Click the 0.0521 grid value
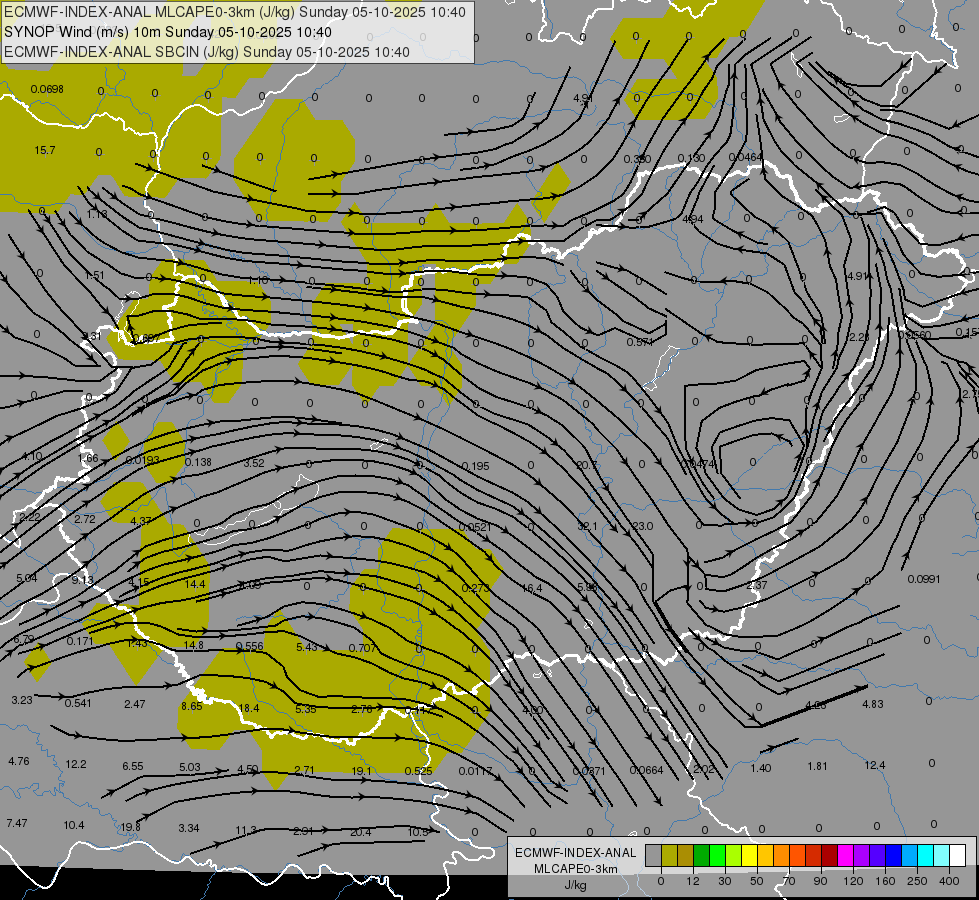The height and width of the screenshot is (900, 979). tap(475, 527)
